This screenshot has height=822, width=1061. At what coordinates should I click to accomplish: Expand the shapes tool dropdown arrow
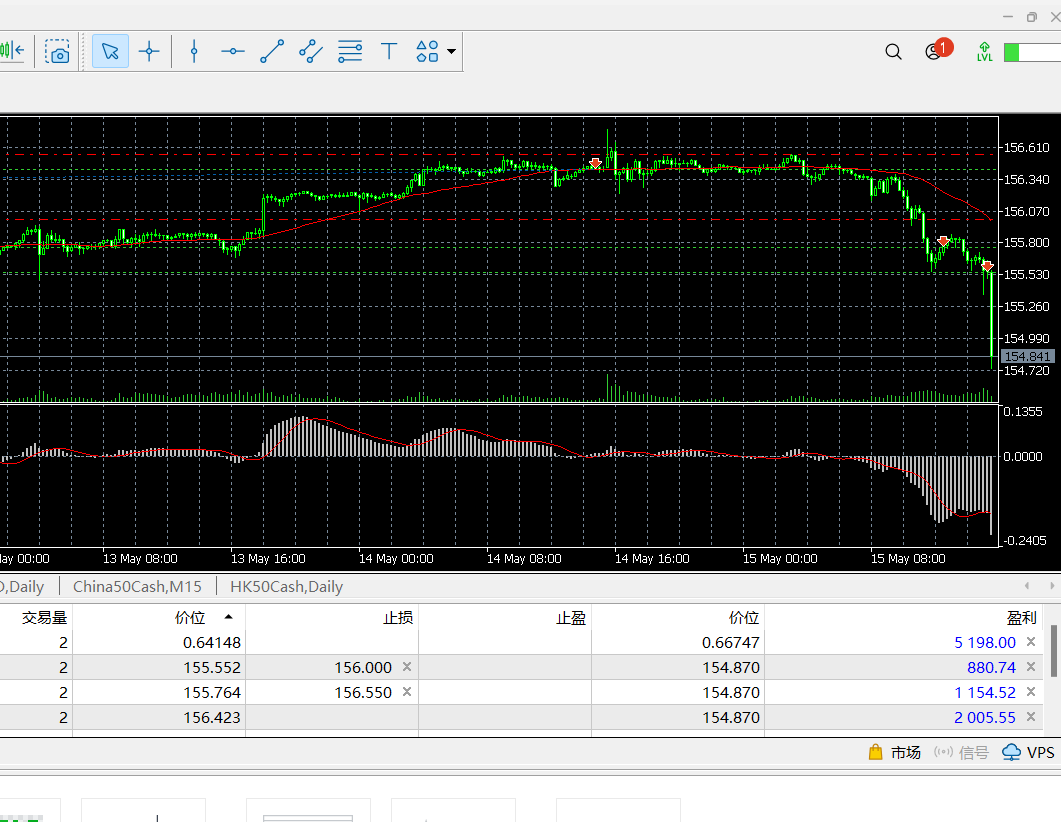click(451, 51)
